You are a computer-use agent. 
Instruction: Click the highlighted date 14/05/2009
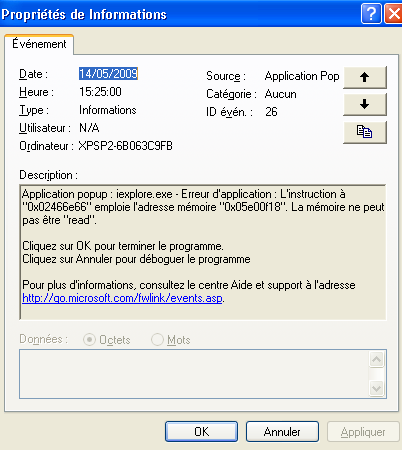click(108, 74)
